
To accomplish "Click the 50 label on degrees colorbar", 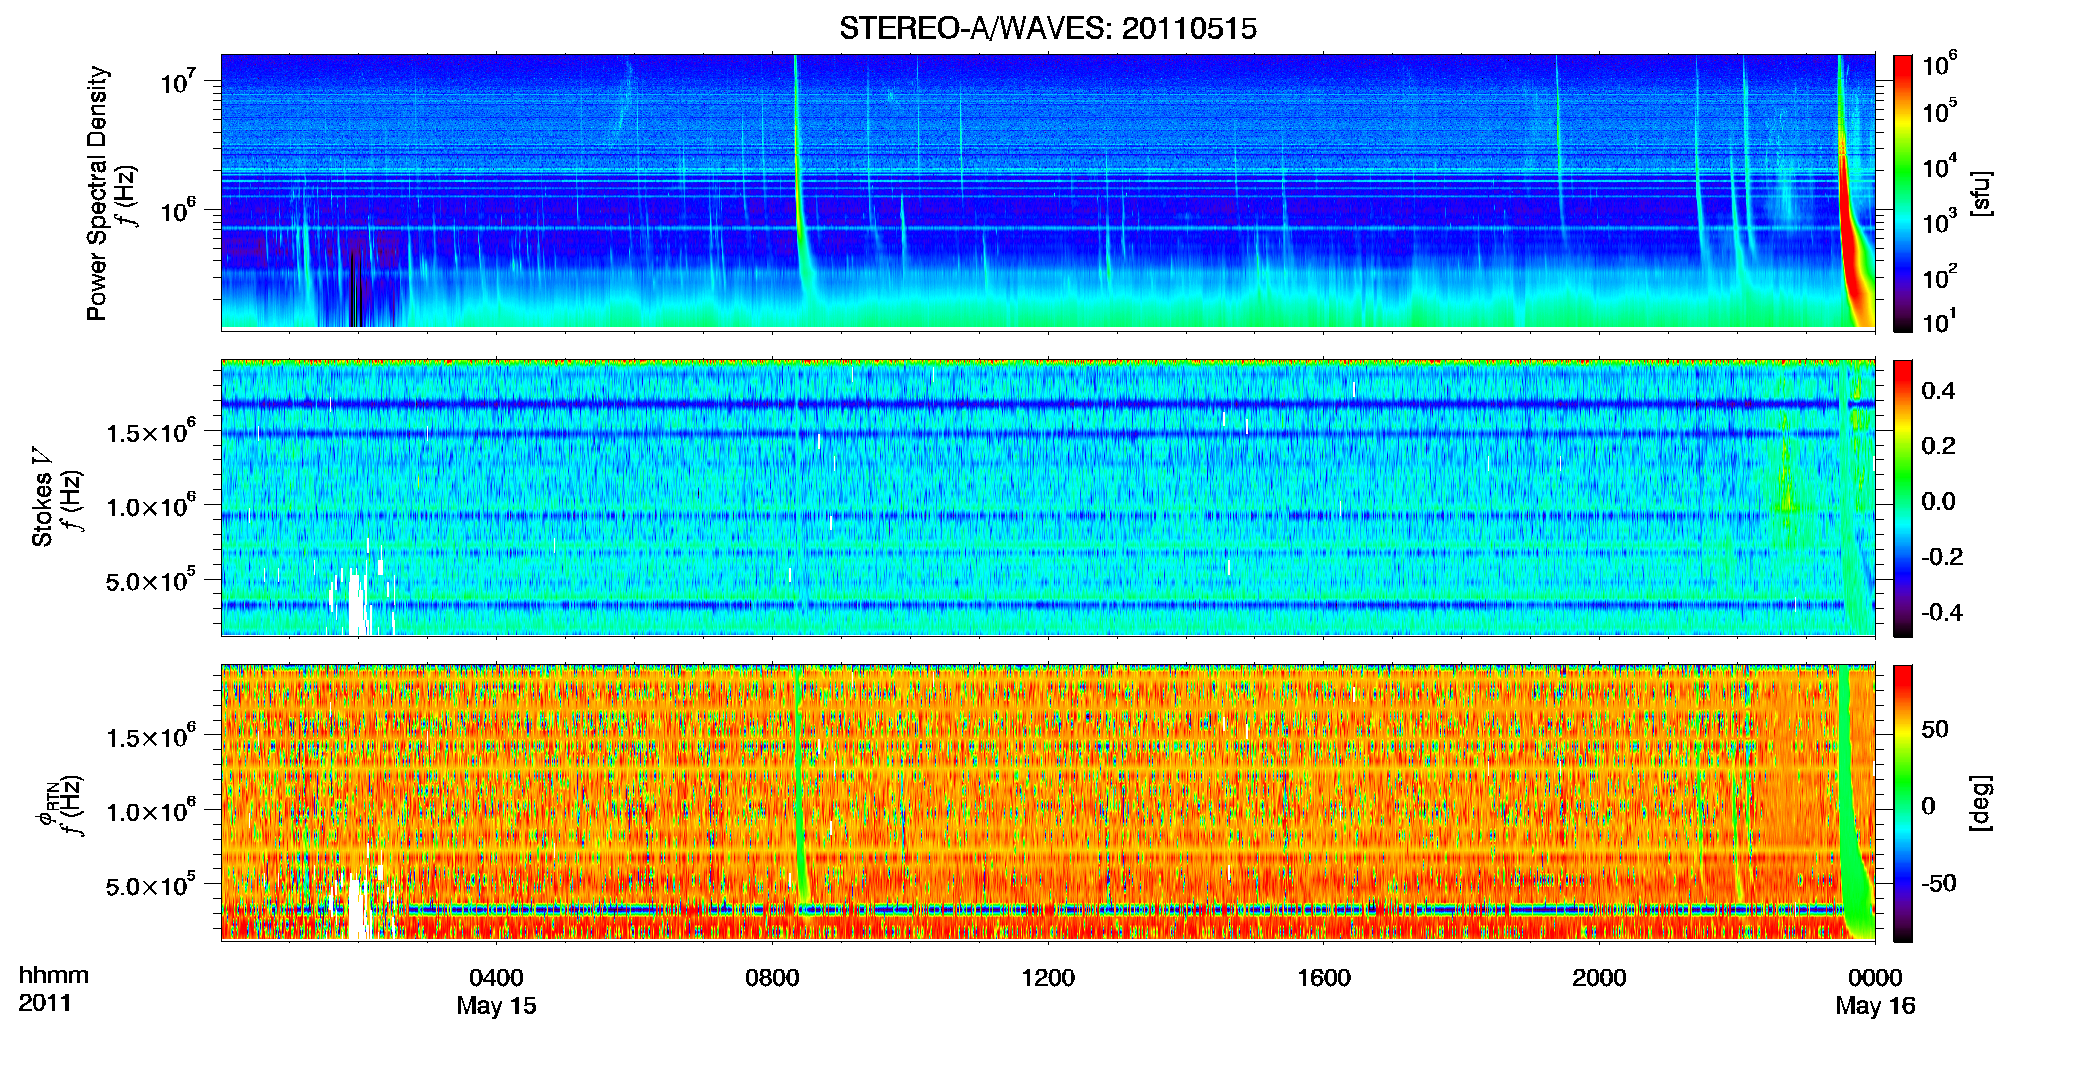I will point(1934,729).
